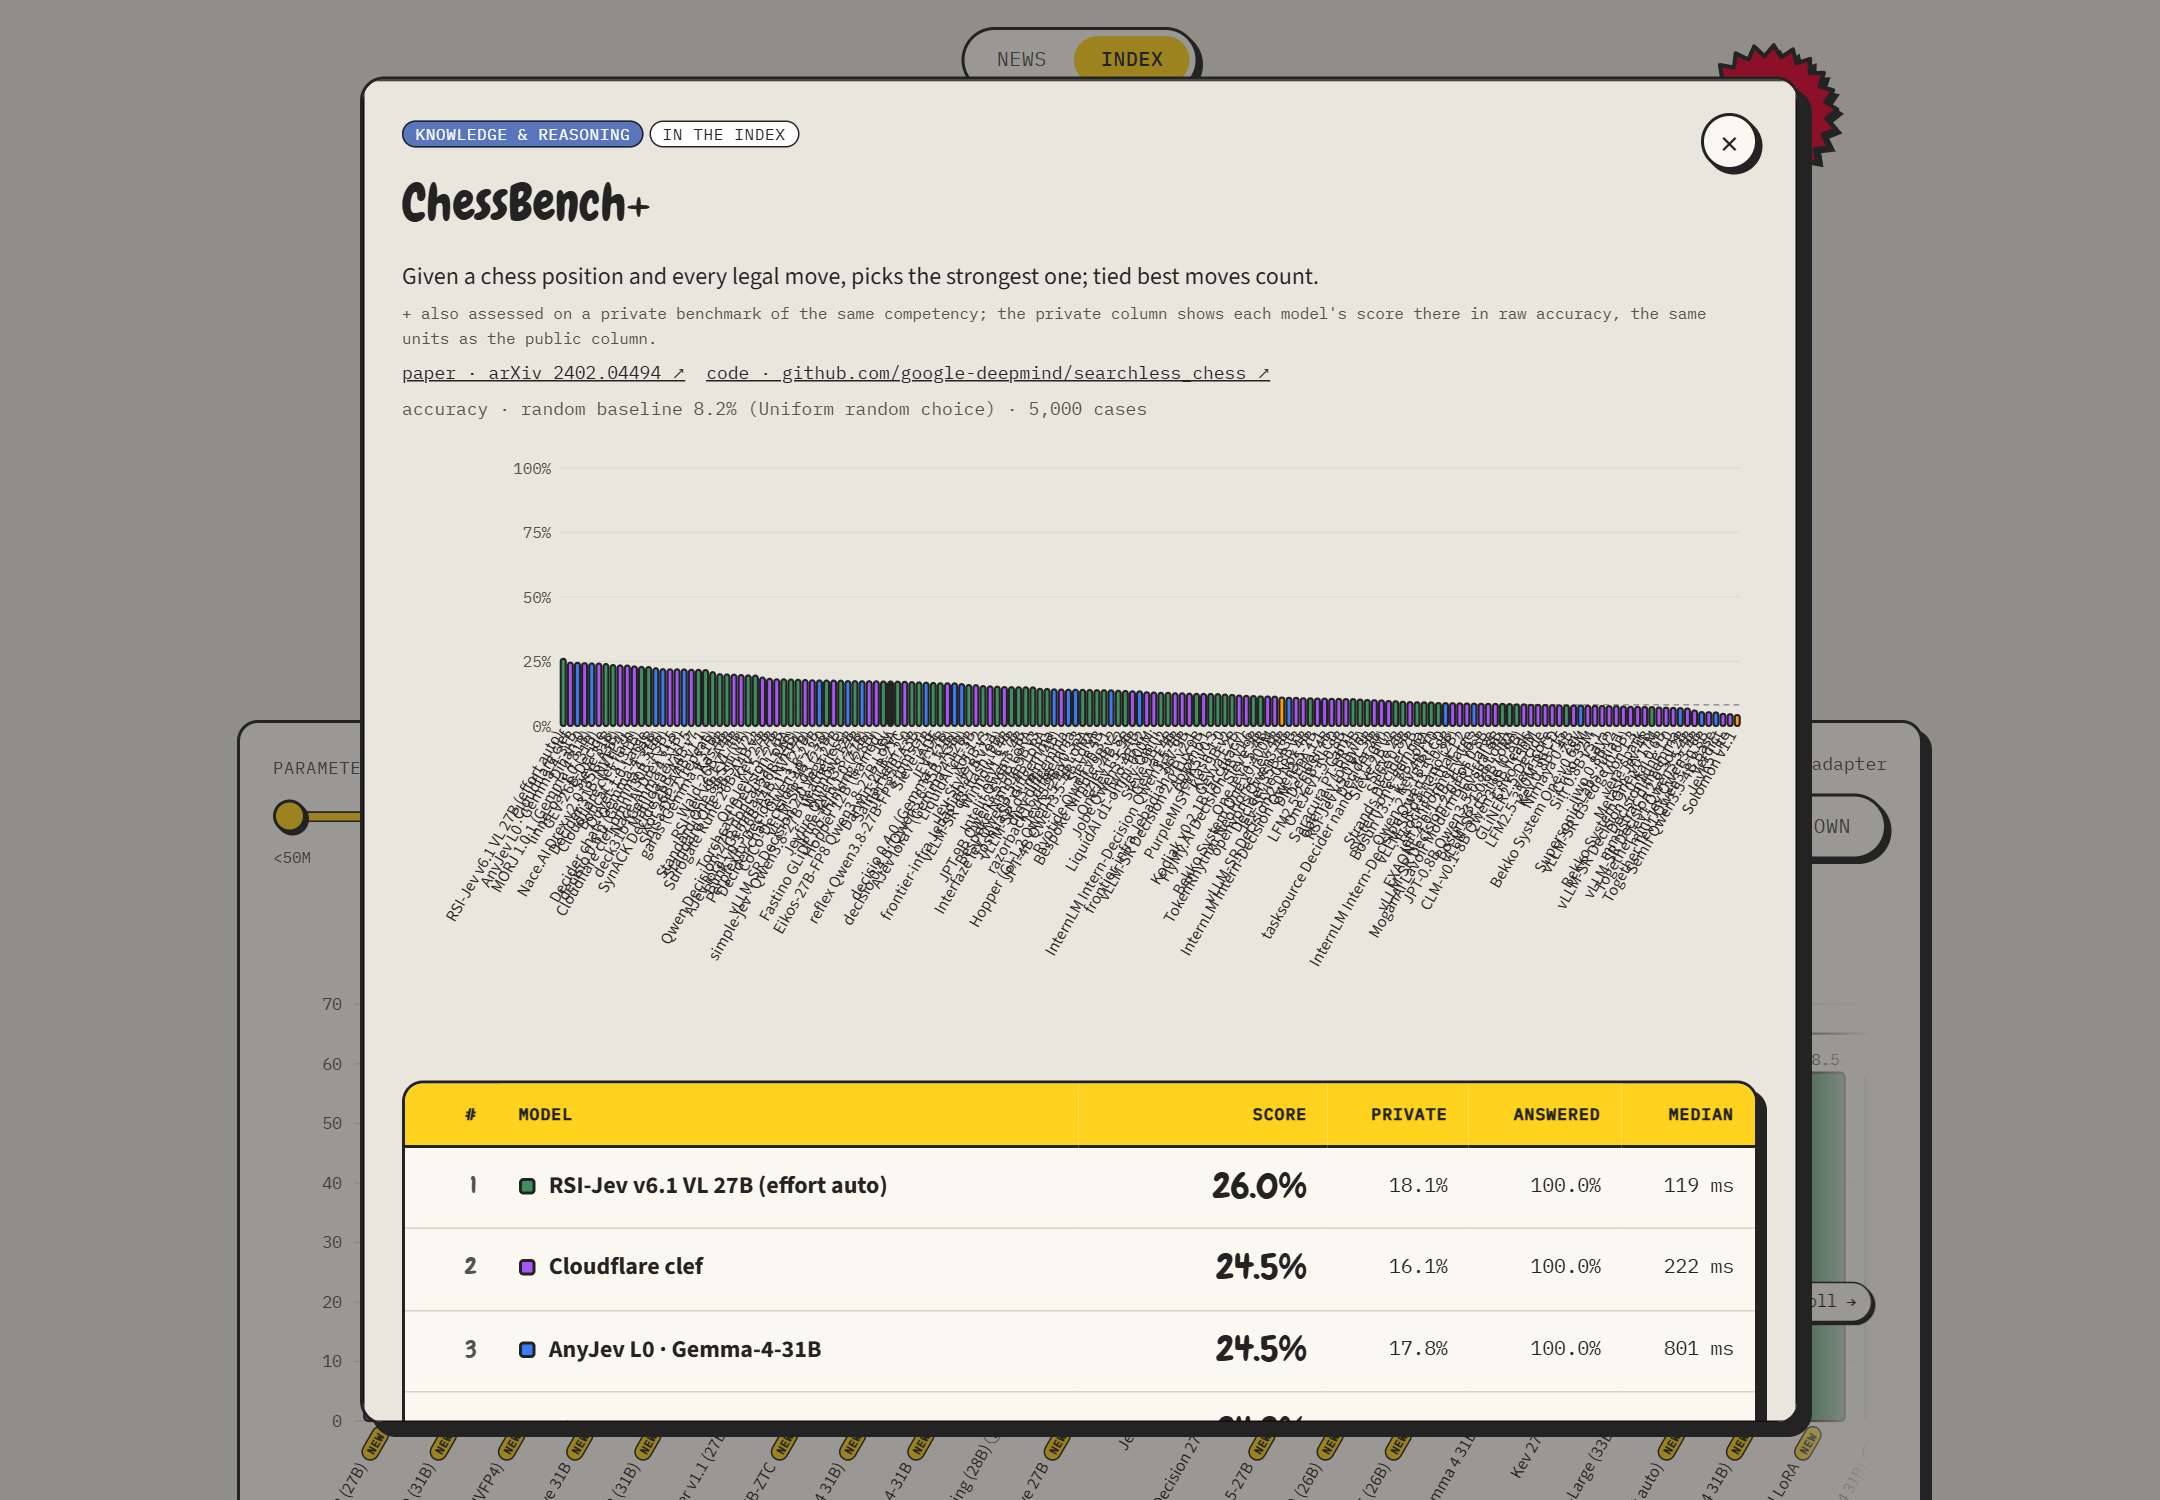Sort table by PRIVATE column header
This screenshot has width=2160, height=1500.
pyautogui.click(x=1408, y=1114)
